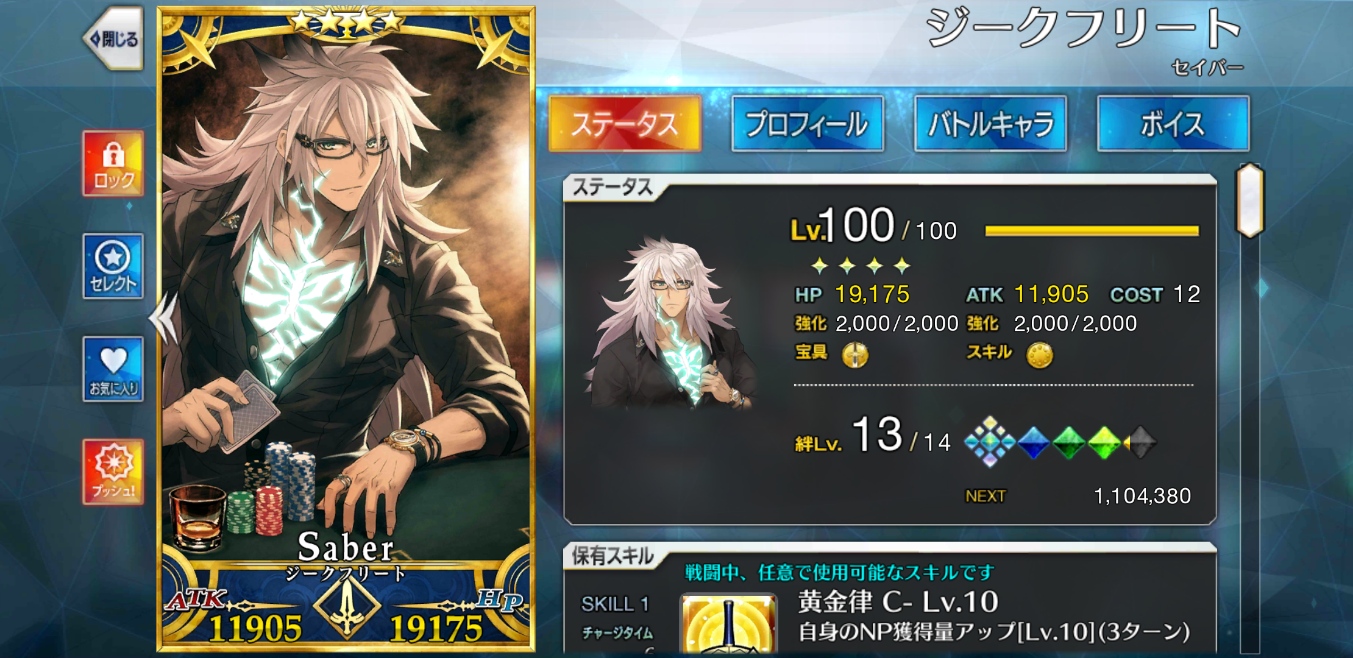Toggle the red ロック lock icon
Screen dimensions: 1353x658
pyautogui.click(x=112, y=163)
